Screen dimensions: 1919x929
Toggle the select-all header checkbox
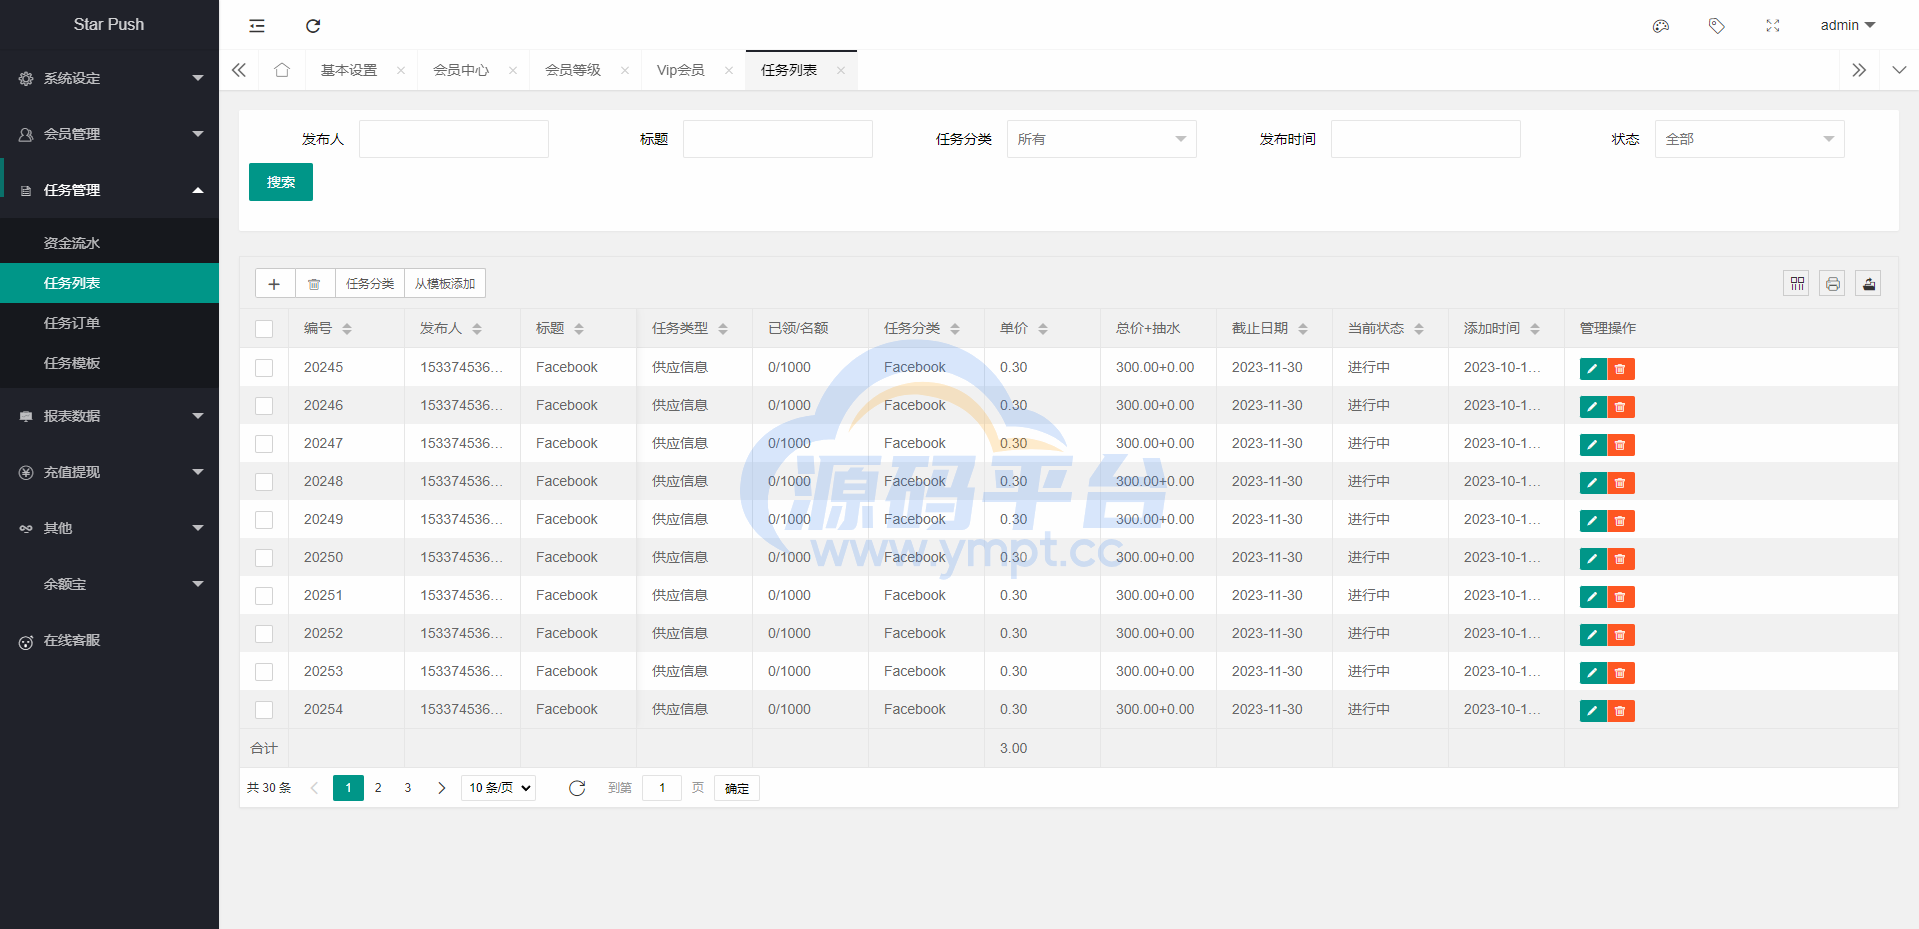[264, 329]
